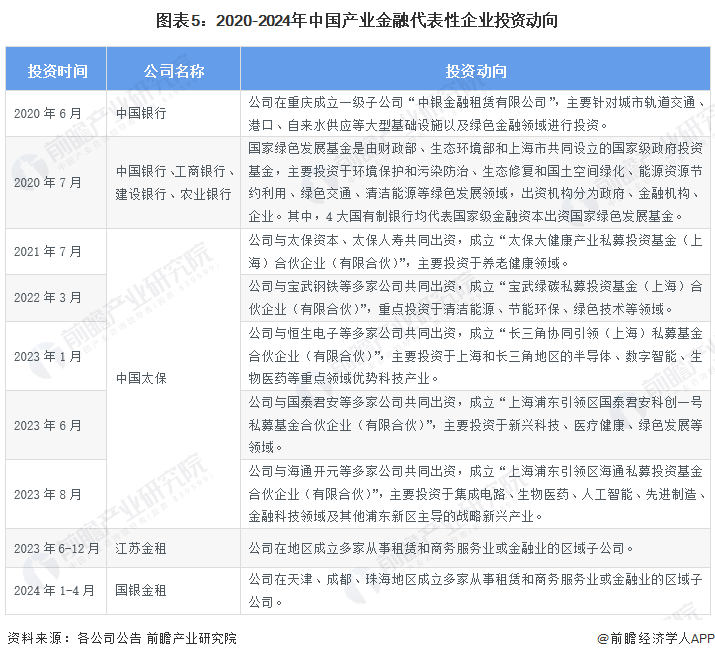Click the 国家绿色发展基金 investment description
This screenshot has width=715, height=659.
475,182
